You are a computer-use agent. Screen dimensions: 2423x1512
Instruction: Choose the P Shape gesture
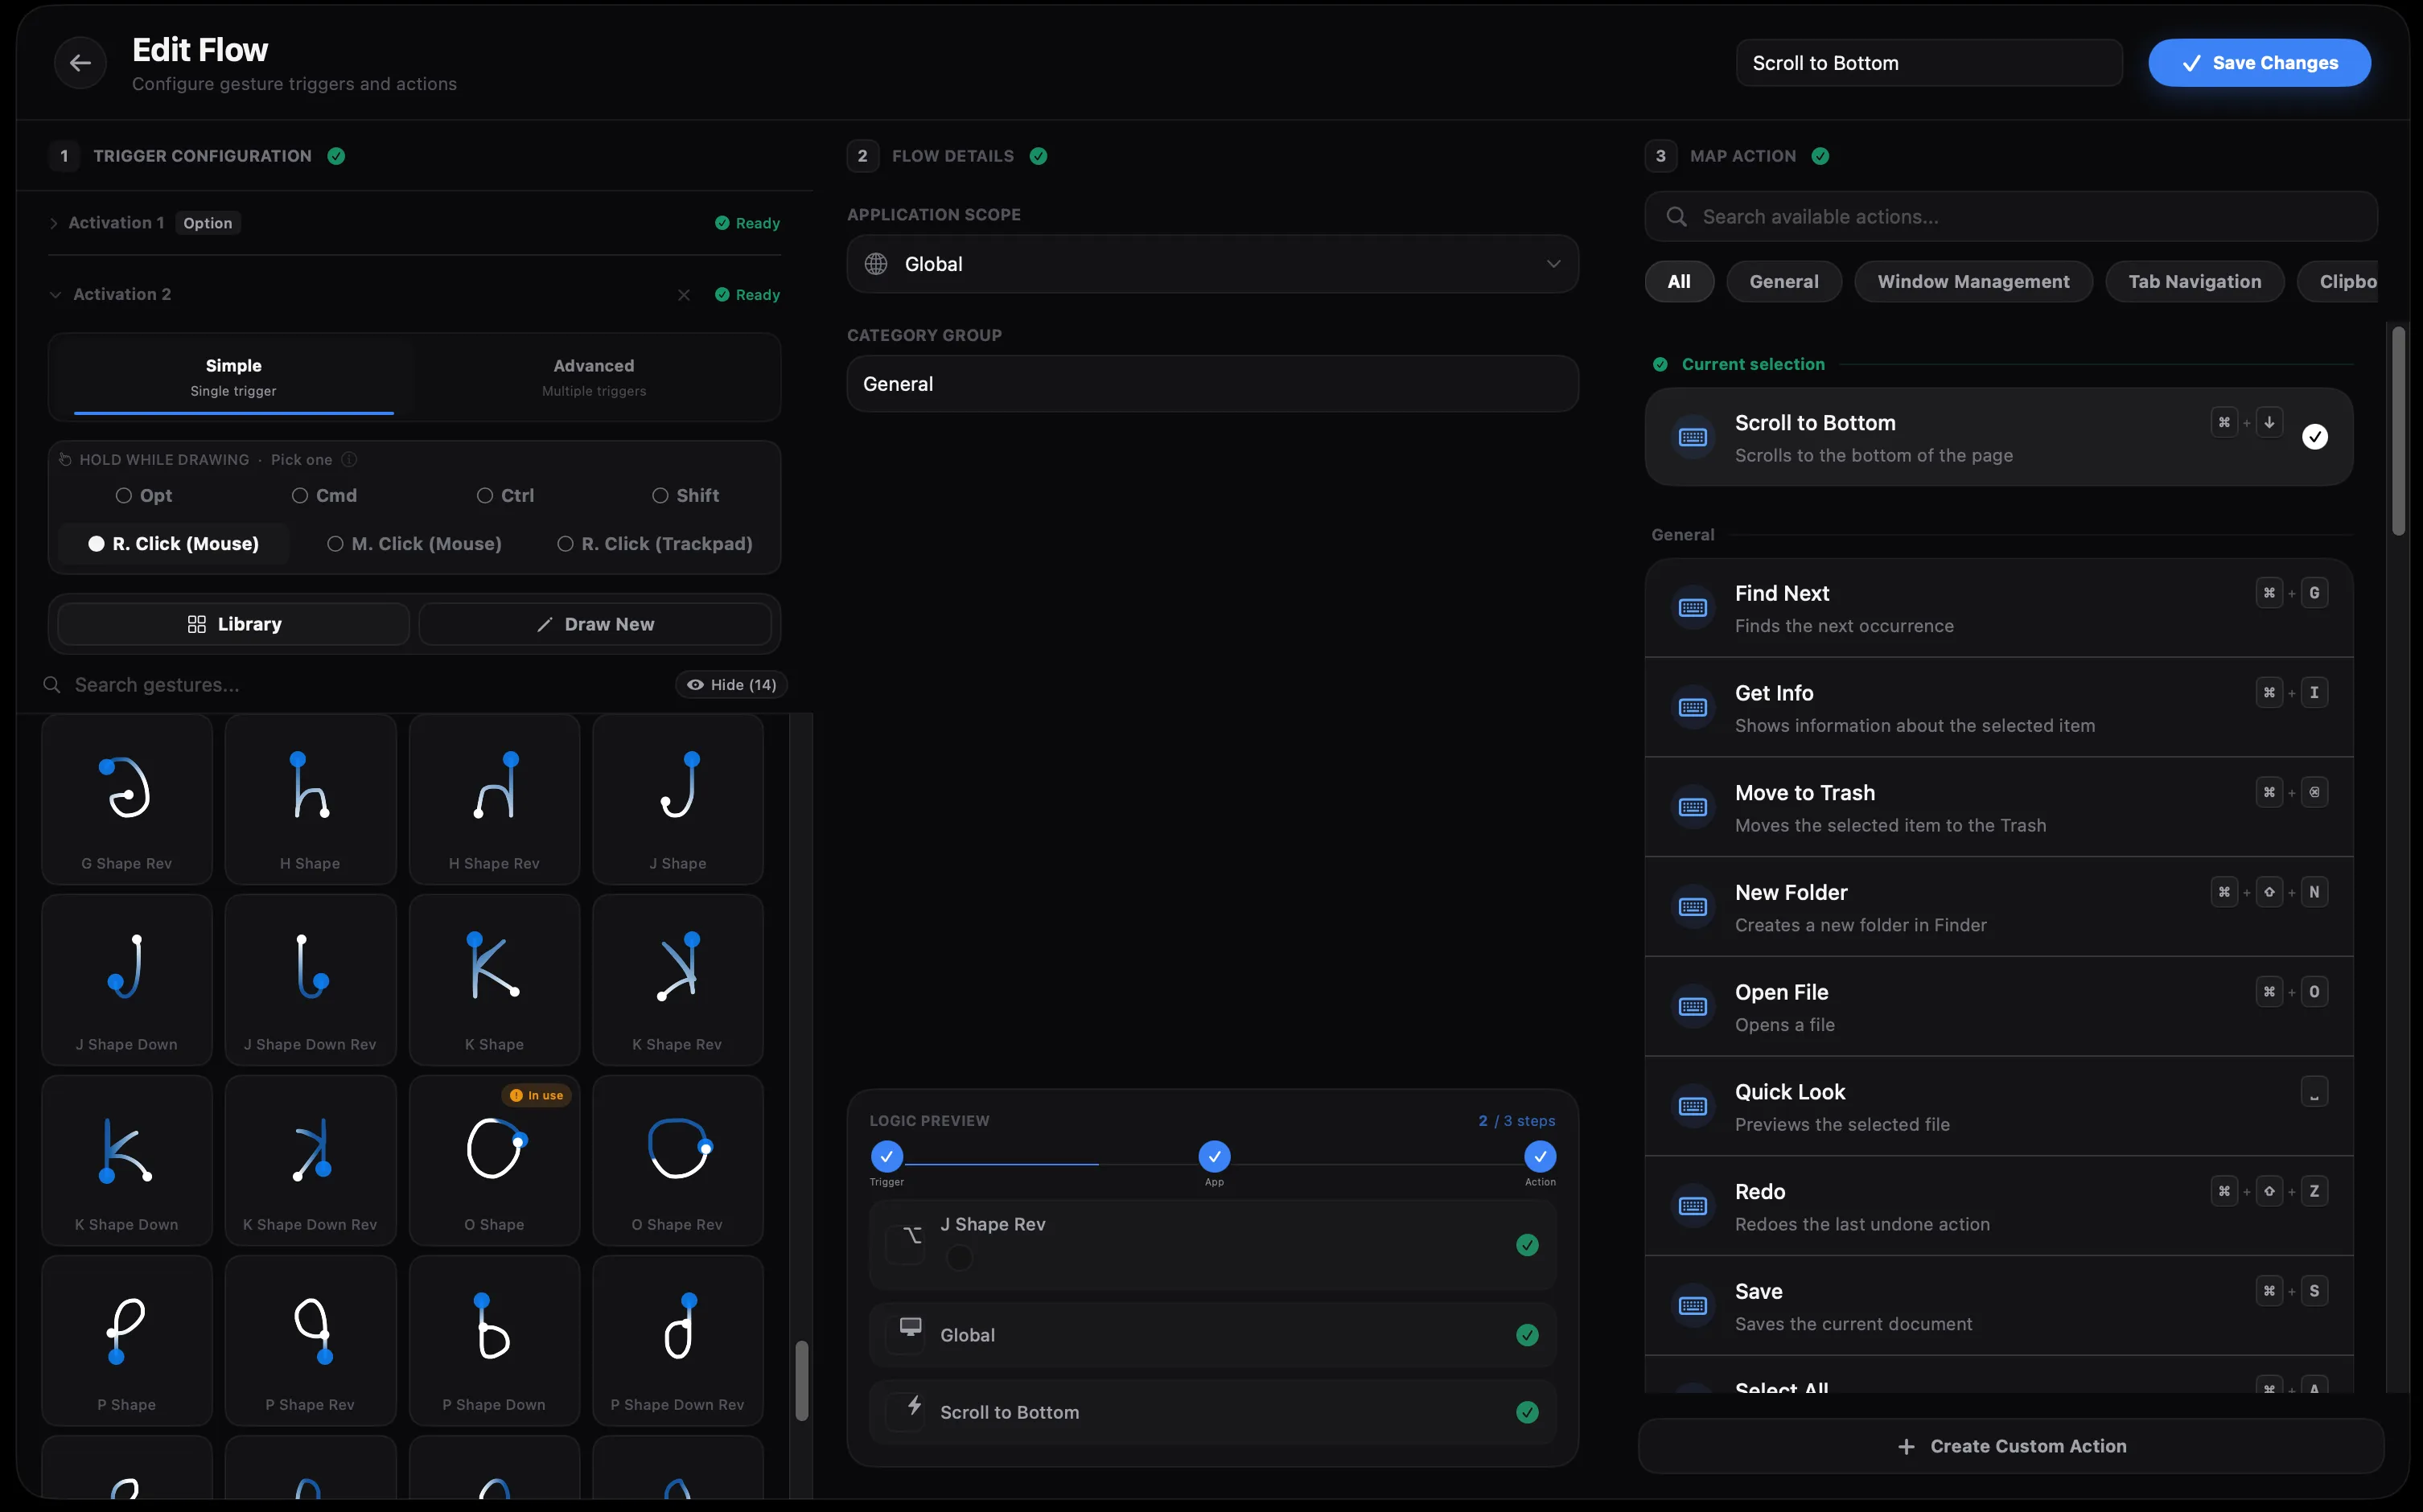pyautogui.click(x=127, y=1341)
